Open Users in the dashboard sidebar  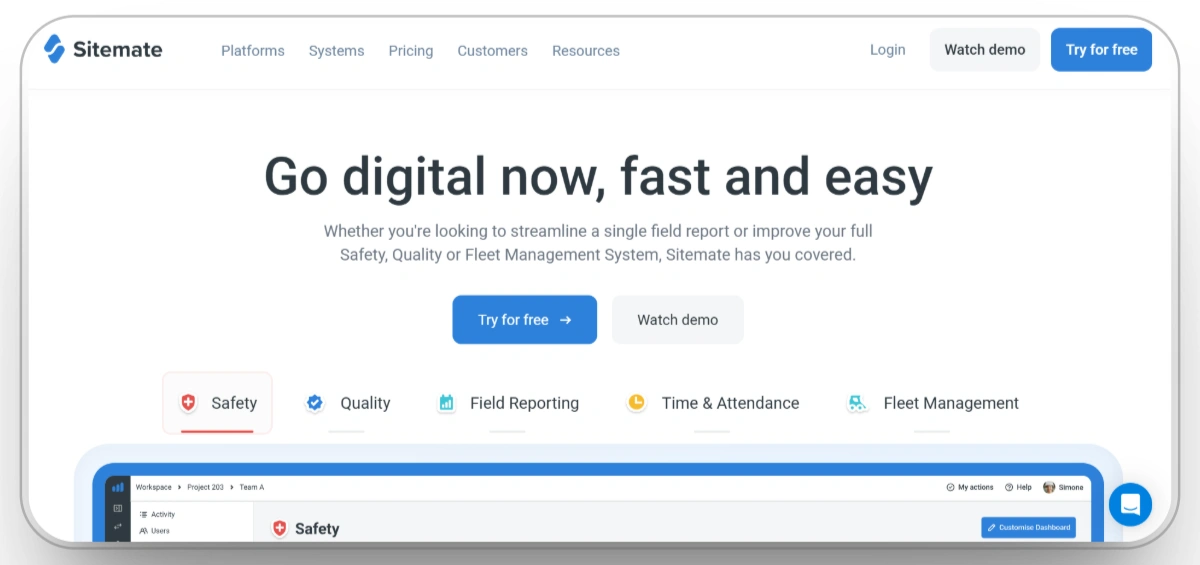tap(154, 531)
